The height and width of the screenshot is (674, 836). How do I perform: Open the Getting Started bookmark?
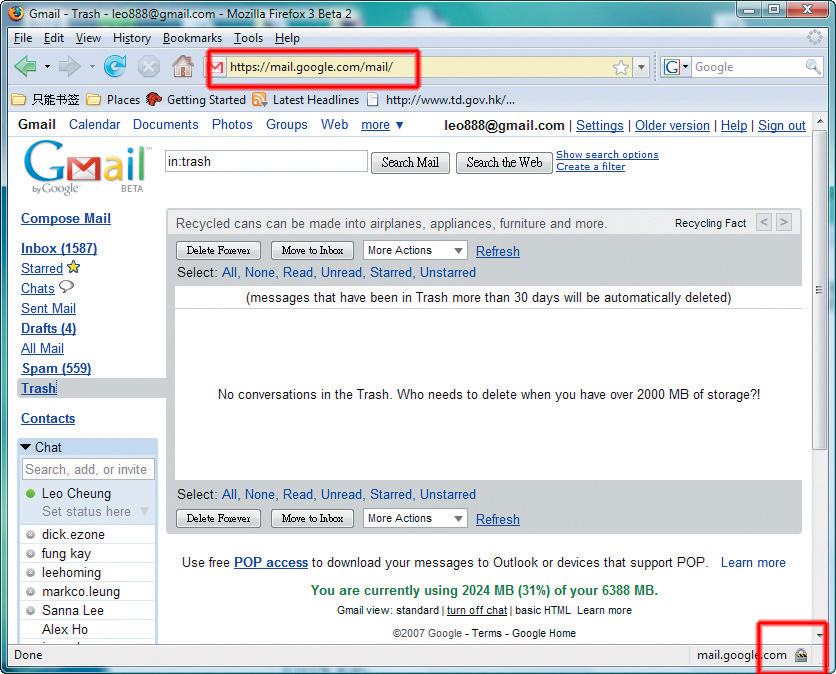tap(196, 100)
